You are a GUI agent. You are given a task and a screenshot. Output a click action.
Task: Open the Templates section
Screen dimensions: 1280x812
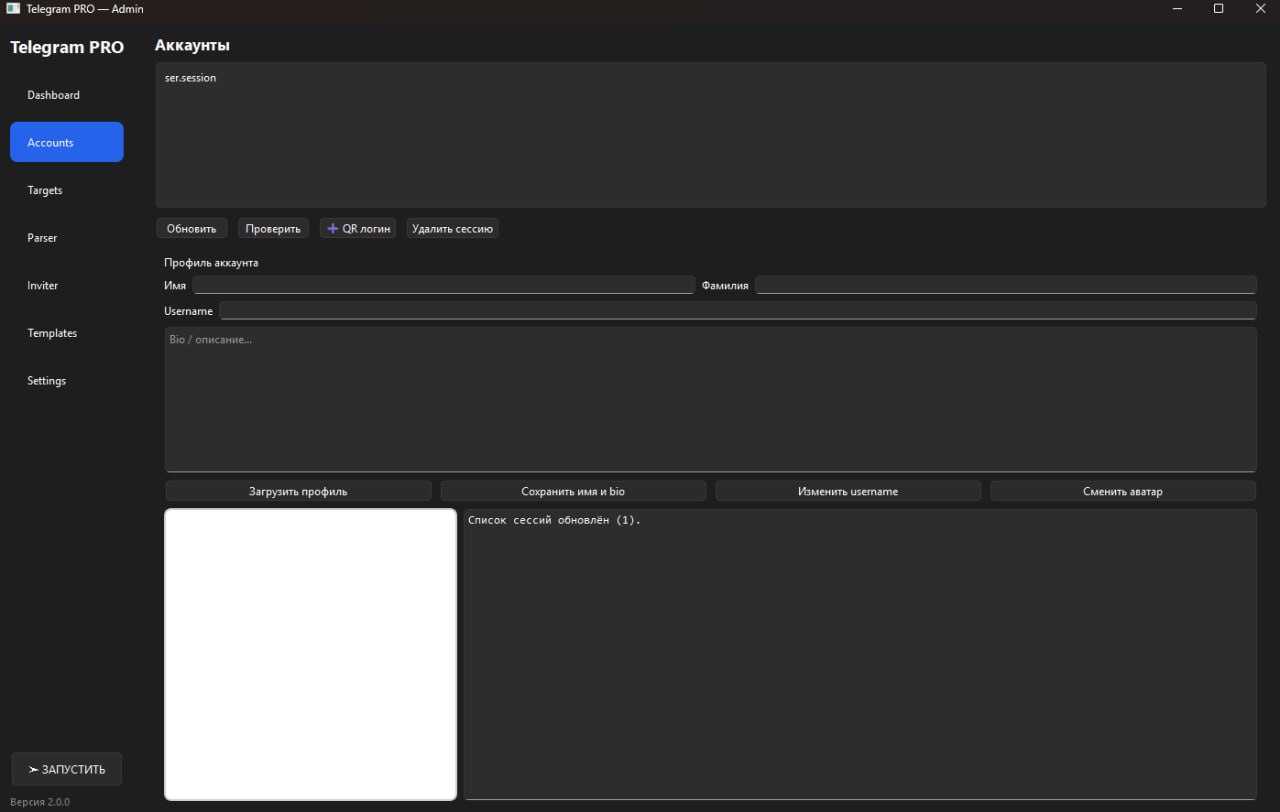[x=67, y=333]
